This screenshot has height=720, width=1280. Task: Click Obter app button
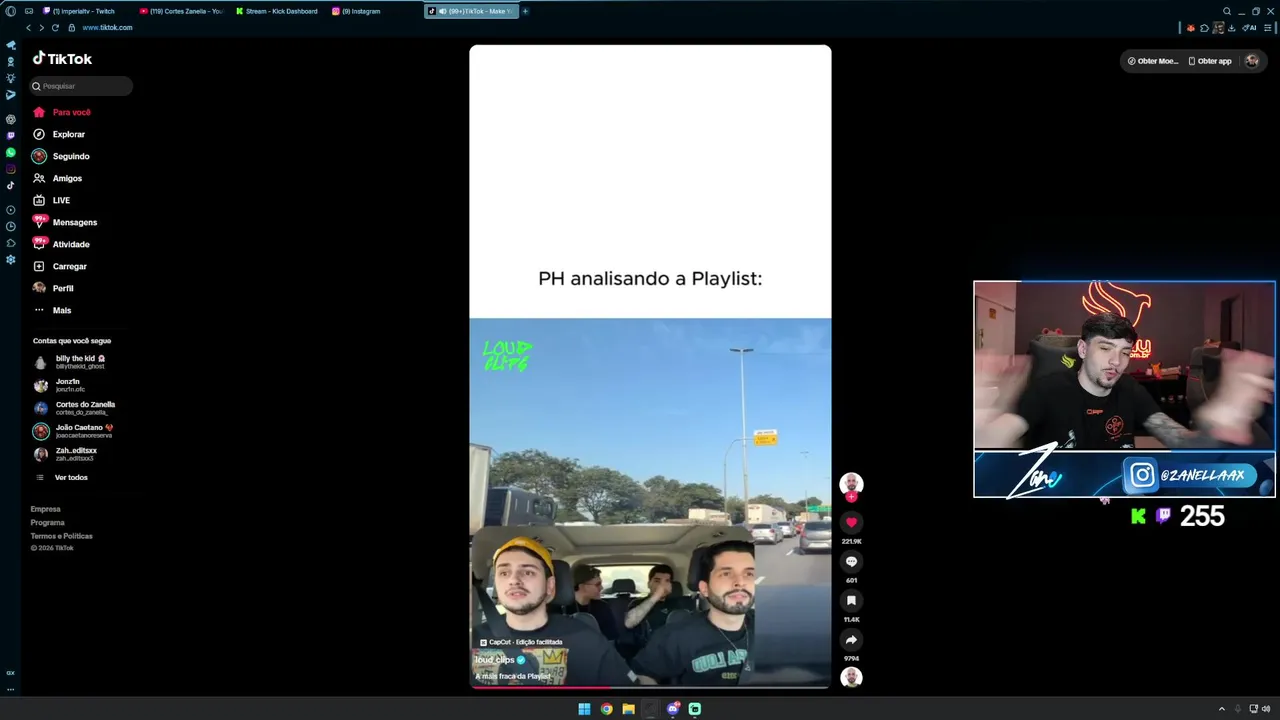[1210, 61]
